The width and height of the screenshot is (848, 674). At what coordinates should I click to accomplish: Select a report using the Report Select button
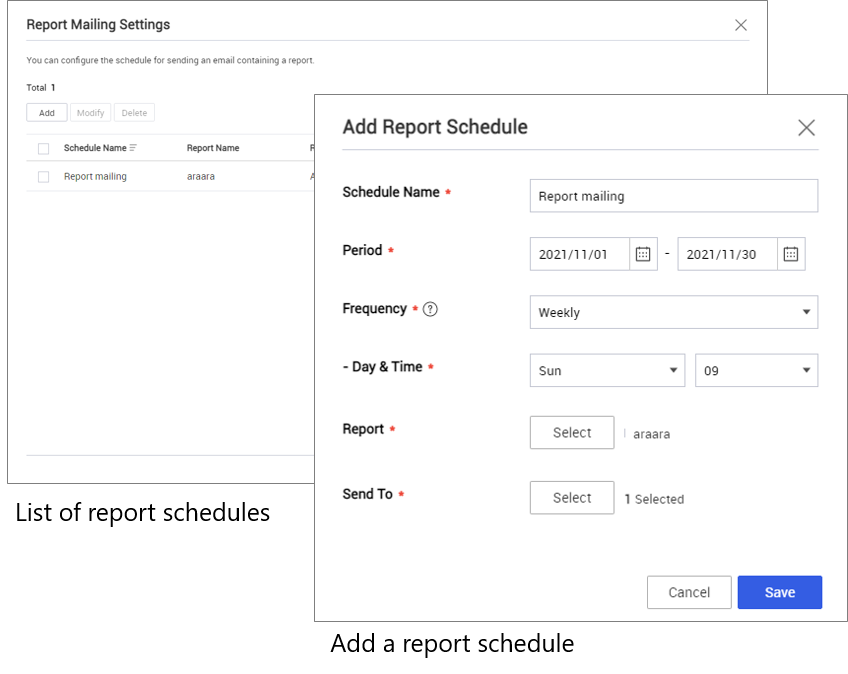[571, 432]
